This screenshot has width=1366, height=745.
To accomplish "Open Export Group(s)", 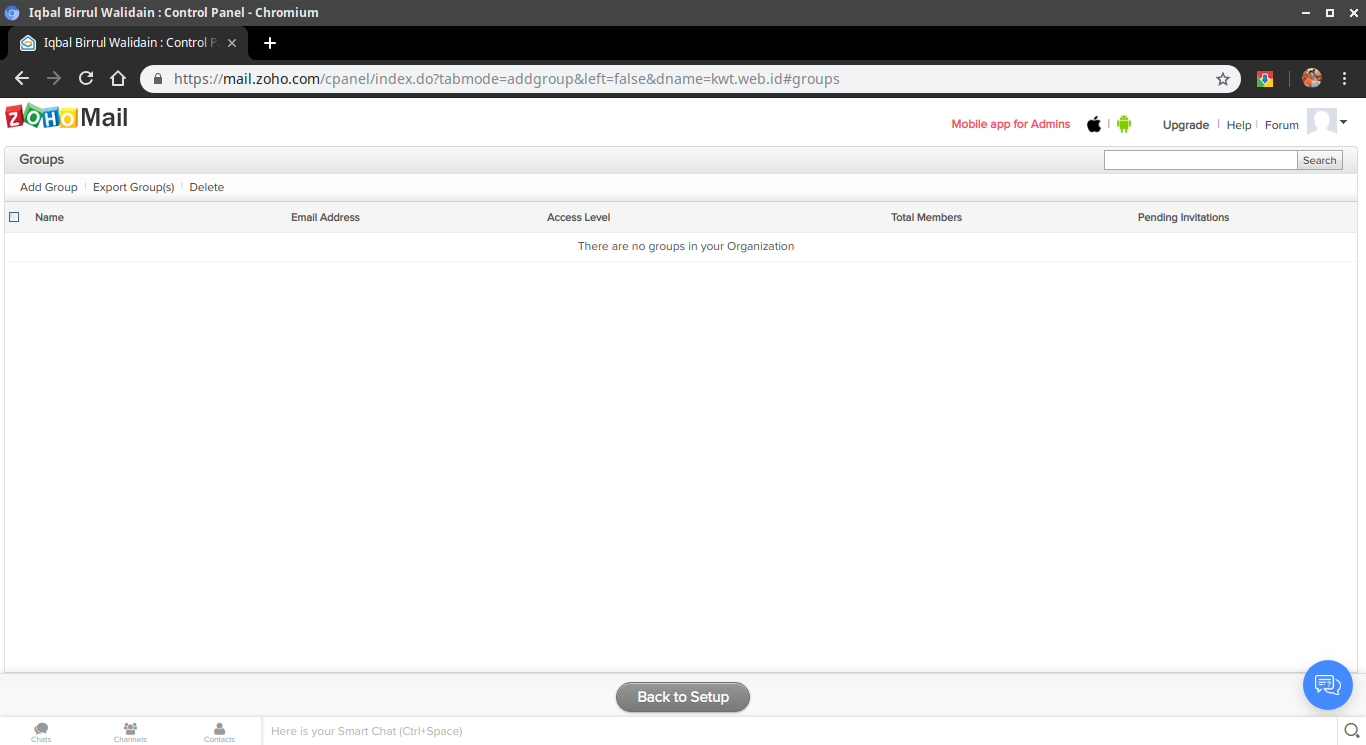I will pyautogui.click(x=133, y=187).
